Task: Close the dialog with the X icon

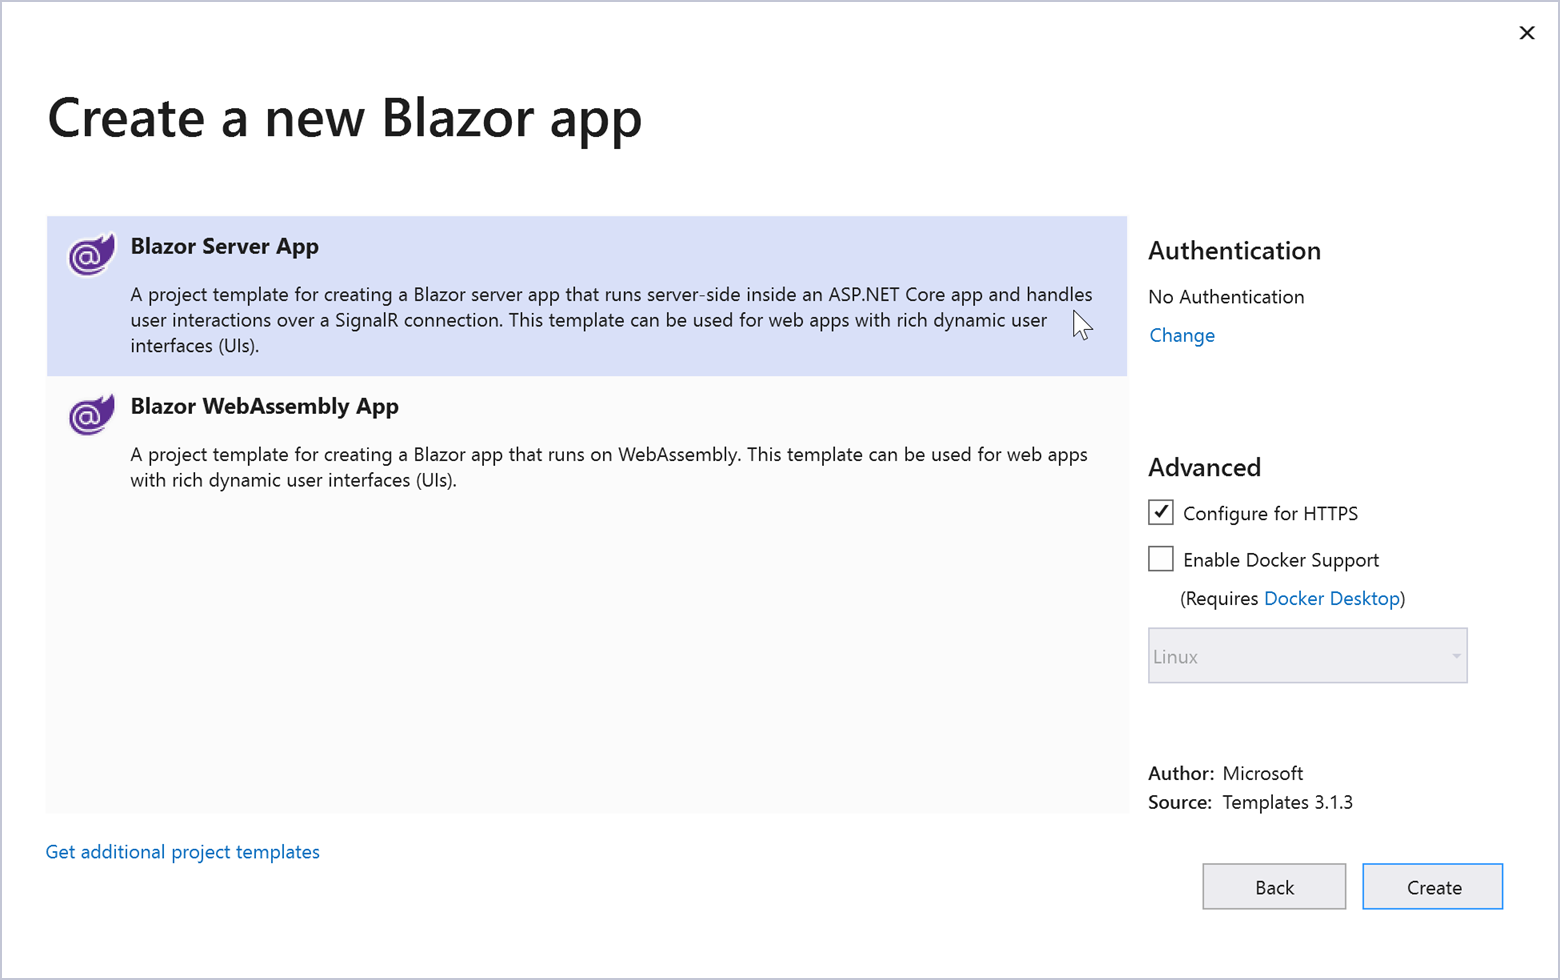Action: tap(1526, 33)
